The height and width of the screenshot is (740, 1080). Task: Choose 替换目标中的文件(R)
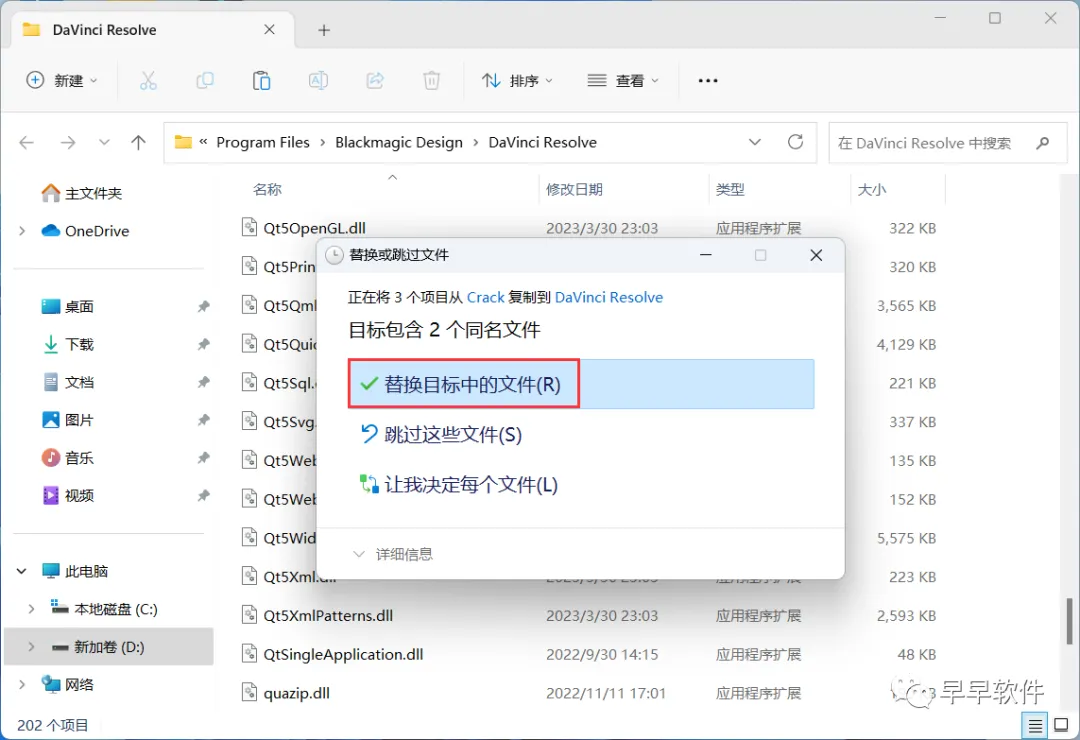point(581,384)
